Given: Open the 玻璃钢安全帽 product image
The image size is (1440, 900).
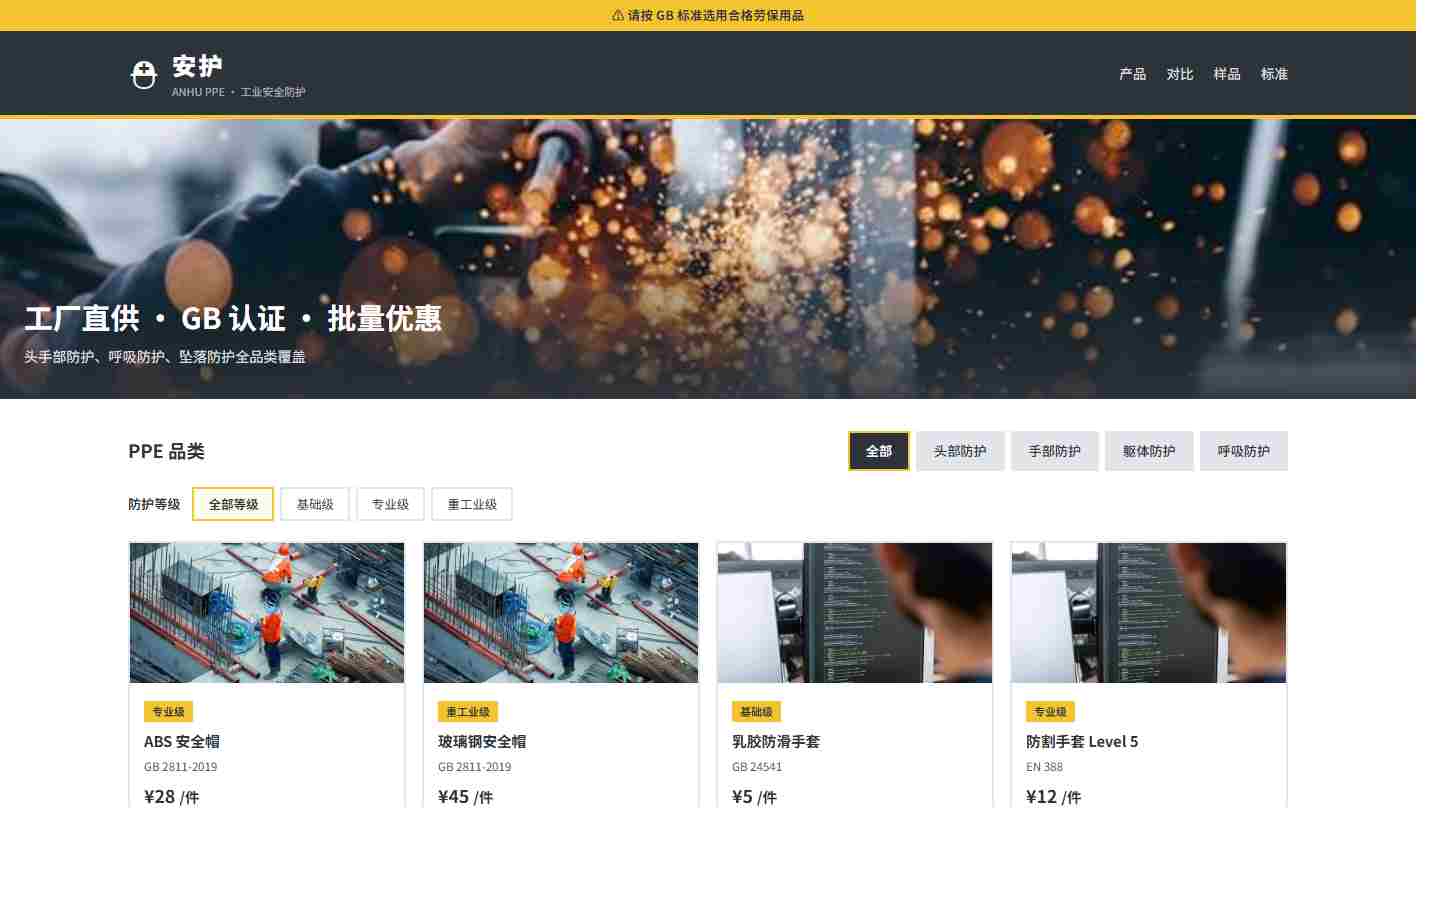Looking at the screenshot, I should (x=561, y=613).
